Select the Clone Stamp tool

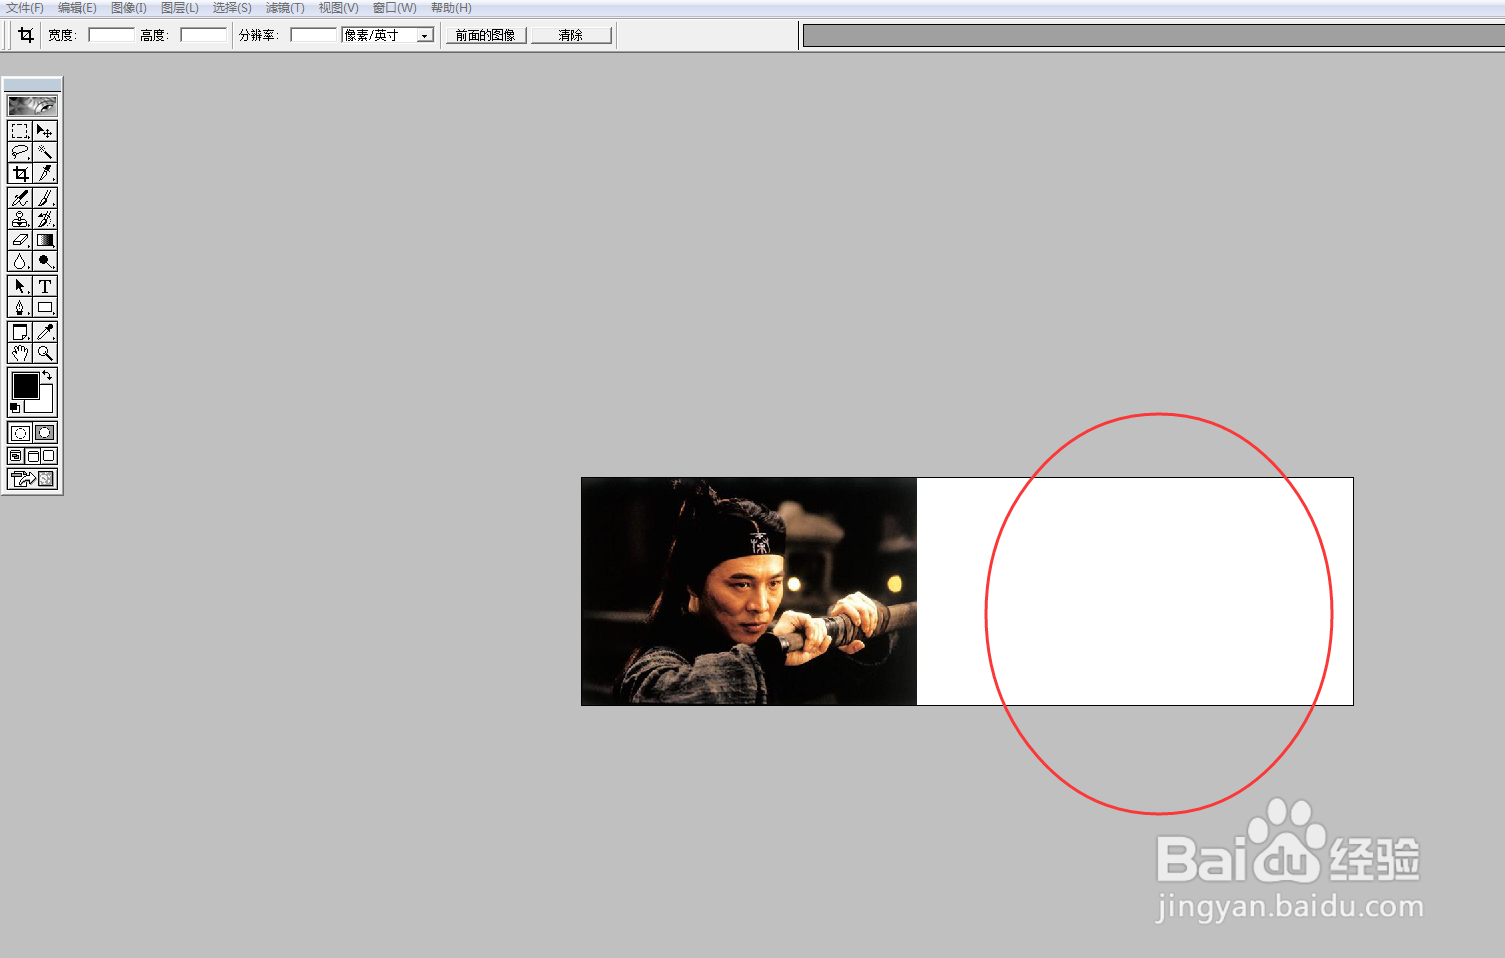pyautogui.click(x=20, y=219)
